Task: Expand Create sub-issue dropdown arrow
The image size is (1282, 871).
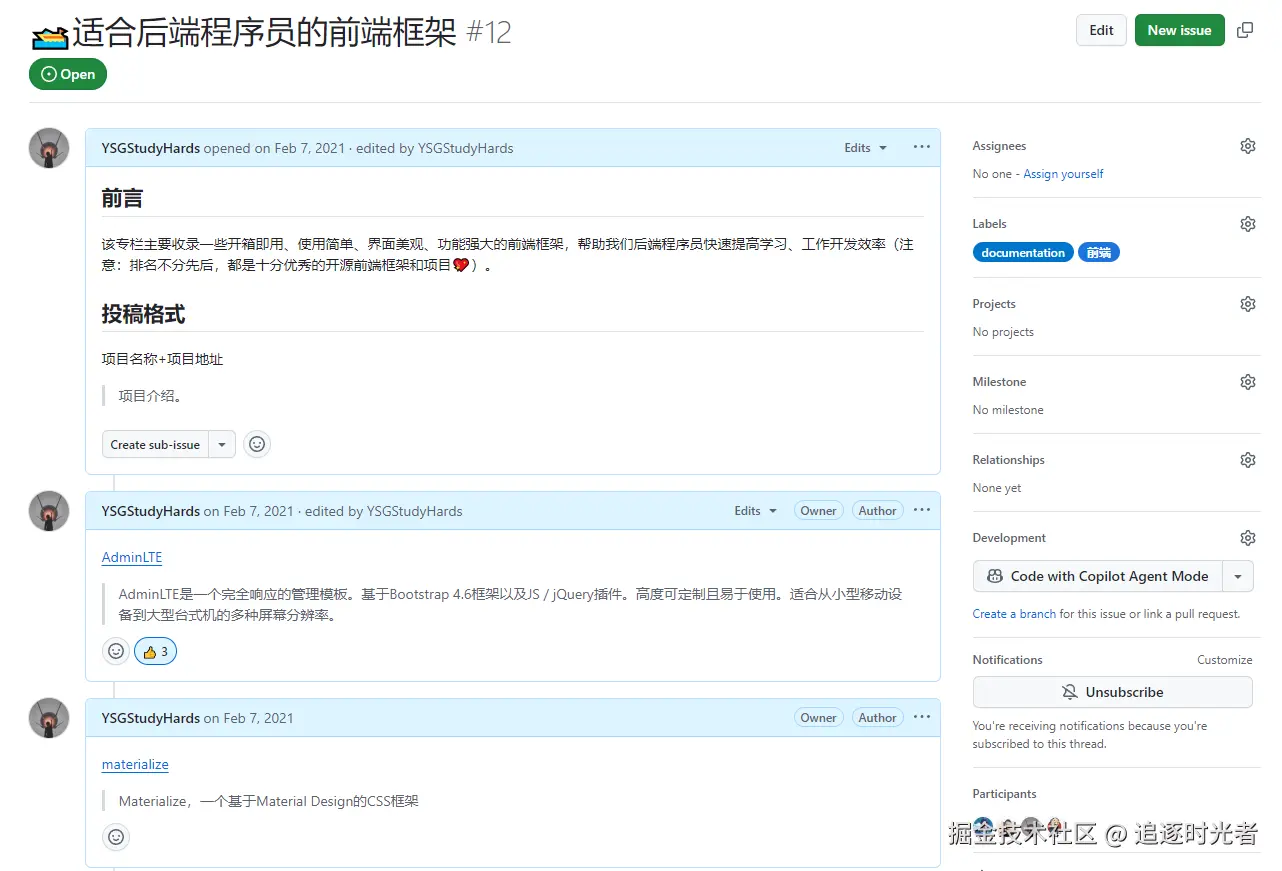Action: [222, 444]
